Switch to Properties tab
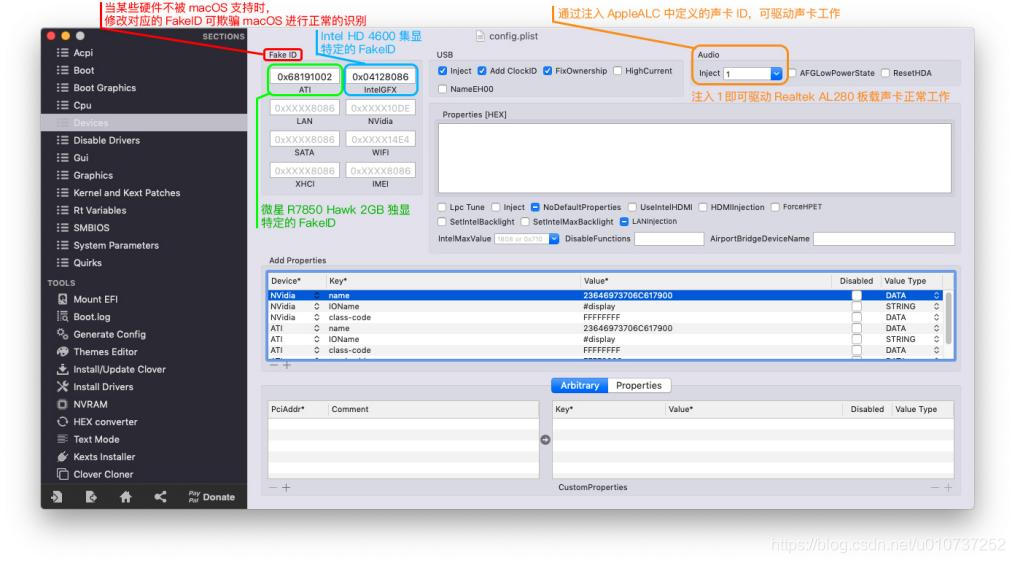The height and width of the screenshot is (563, 1015). tap(639, 385)
